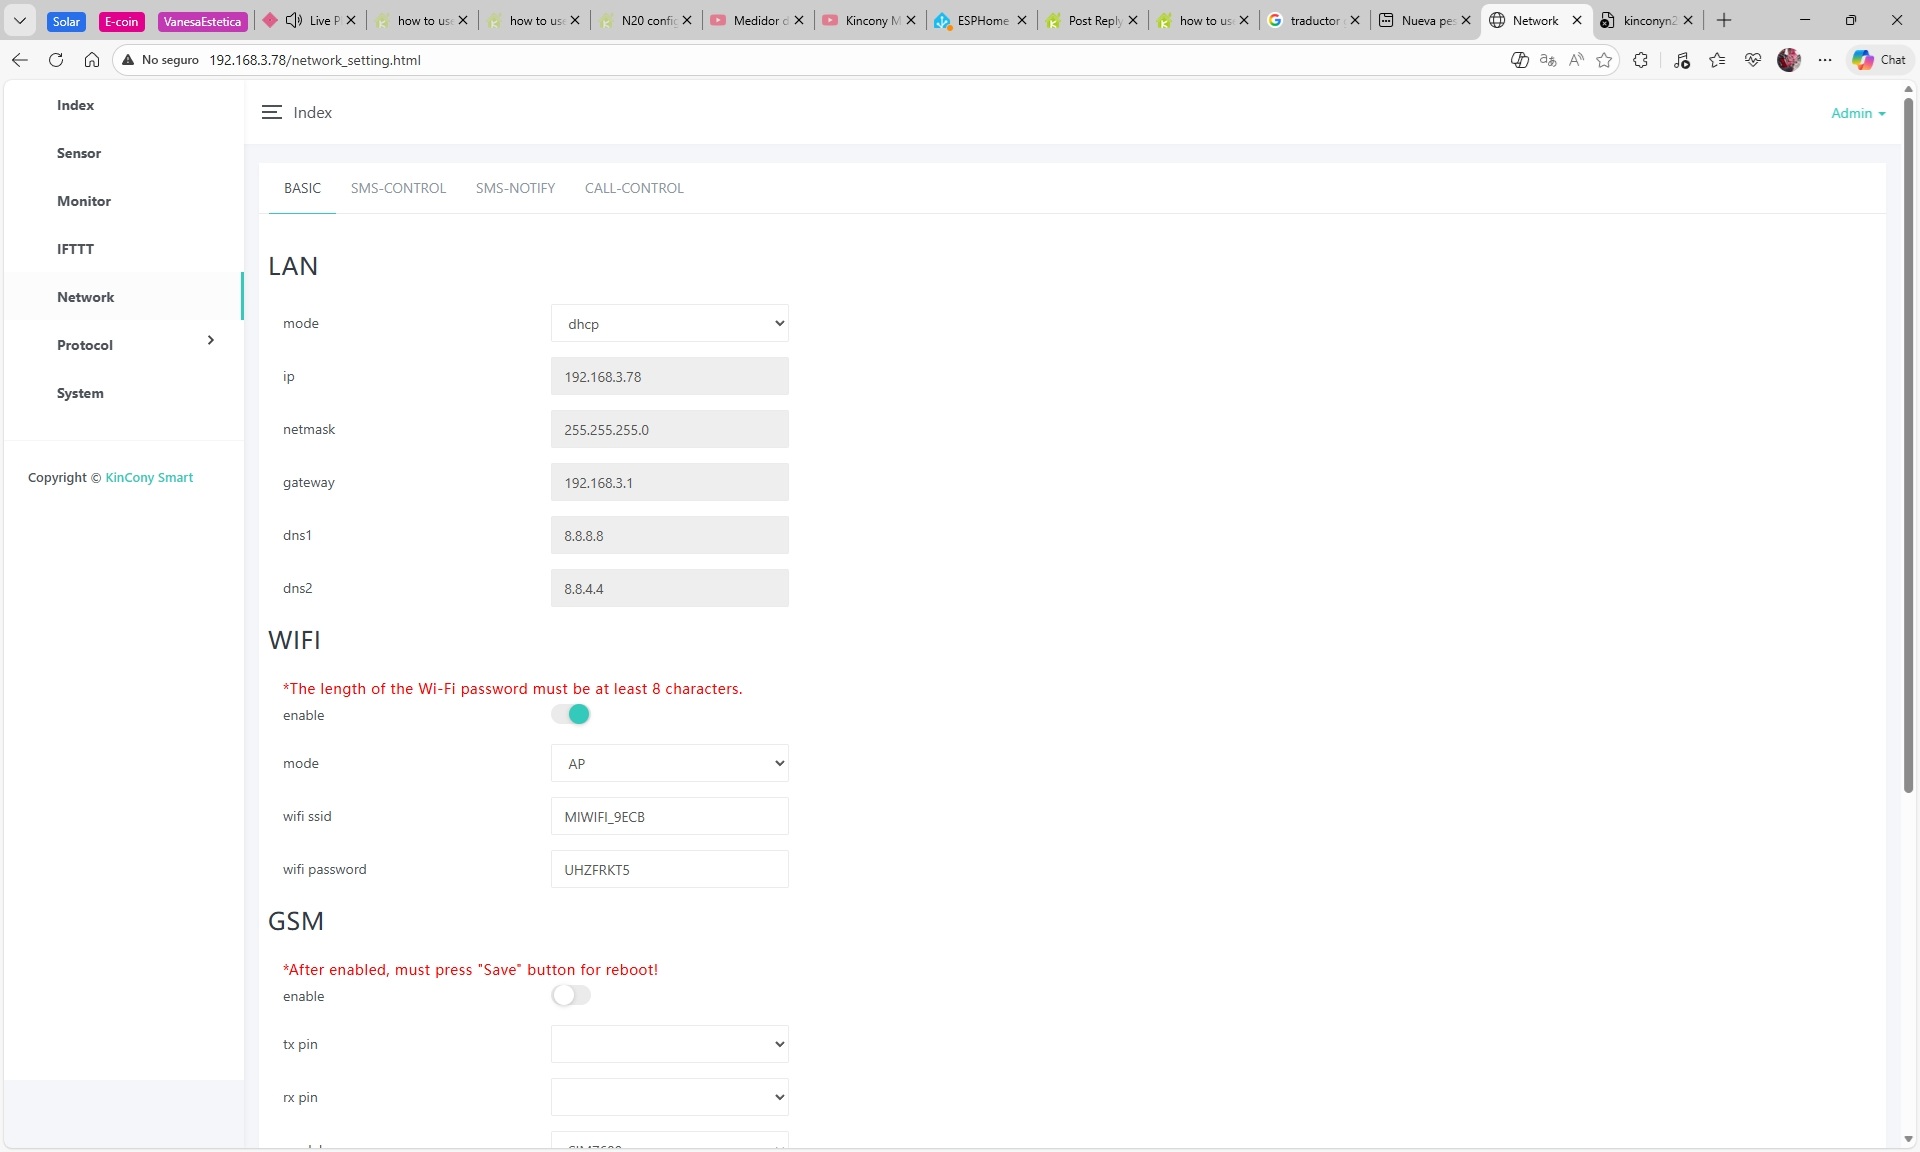
Task: Open the tx pin dropdown
Action: [669, 1044]
